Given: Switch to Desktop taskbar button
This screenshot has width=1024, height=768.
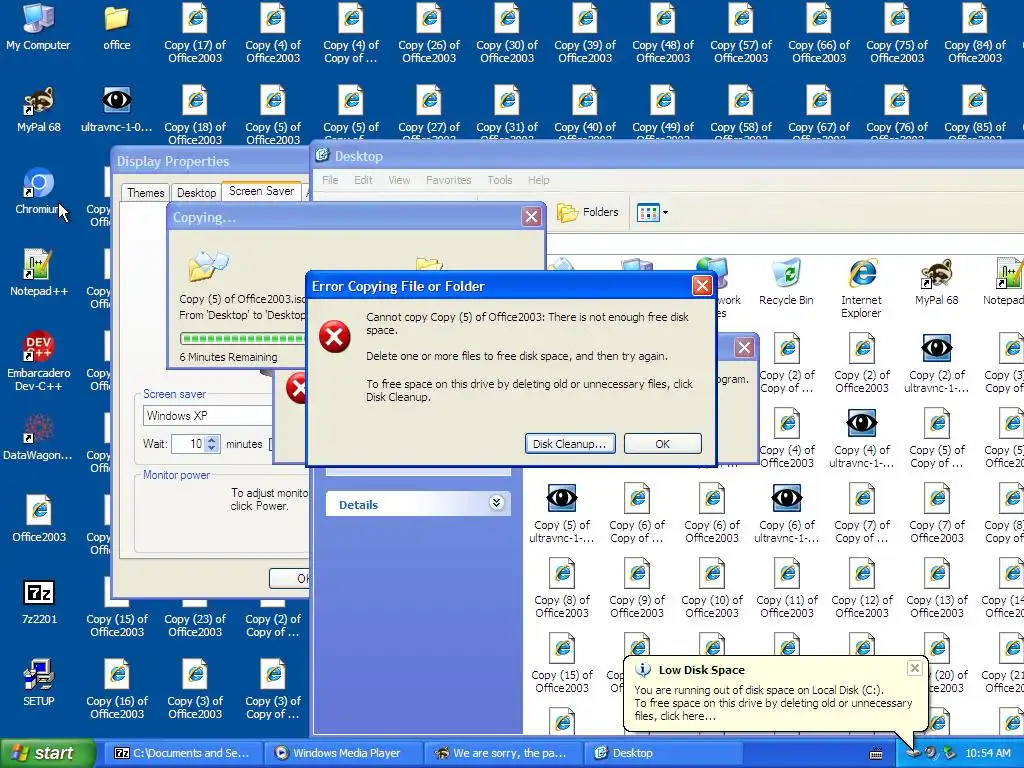Looking at the screenshot, I should point(662,753).
